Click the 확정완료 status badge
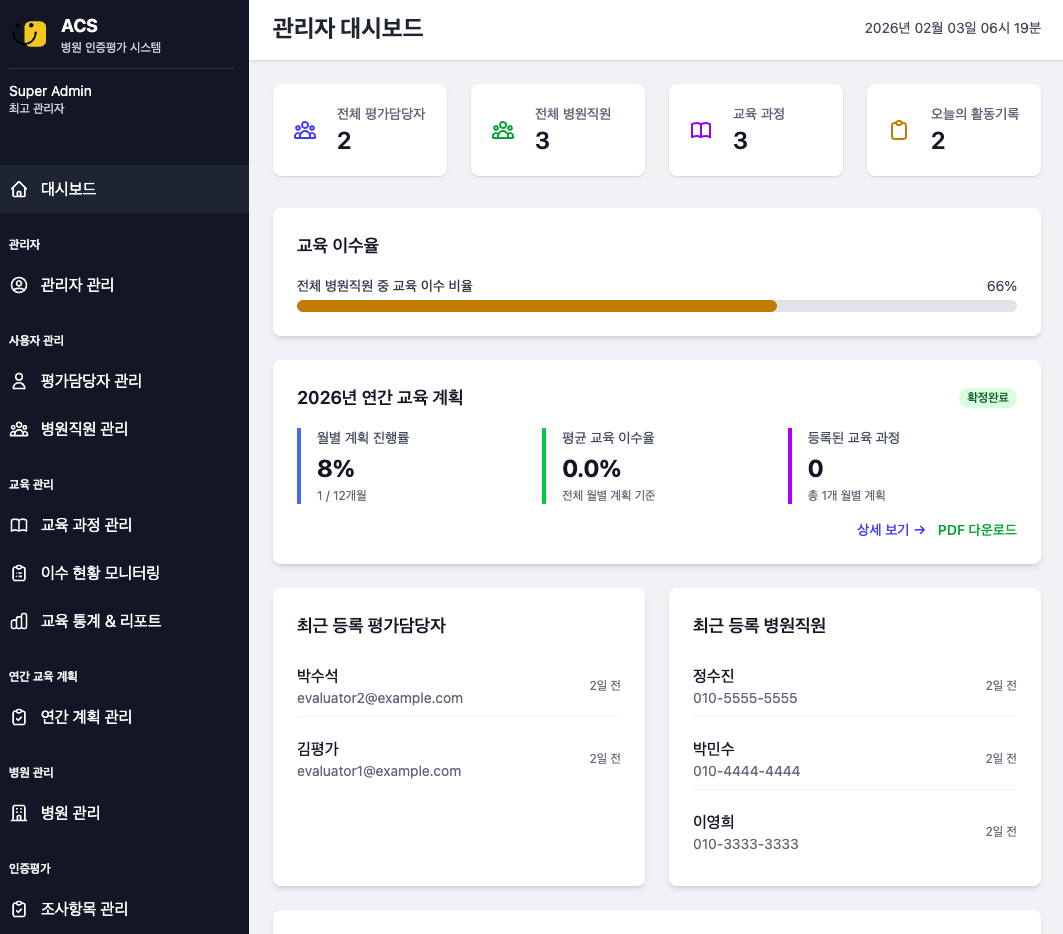This screenshot has width=1063, height=934. tap(988, 398)
